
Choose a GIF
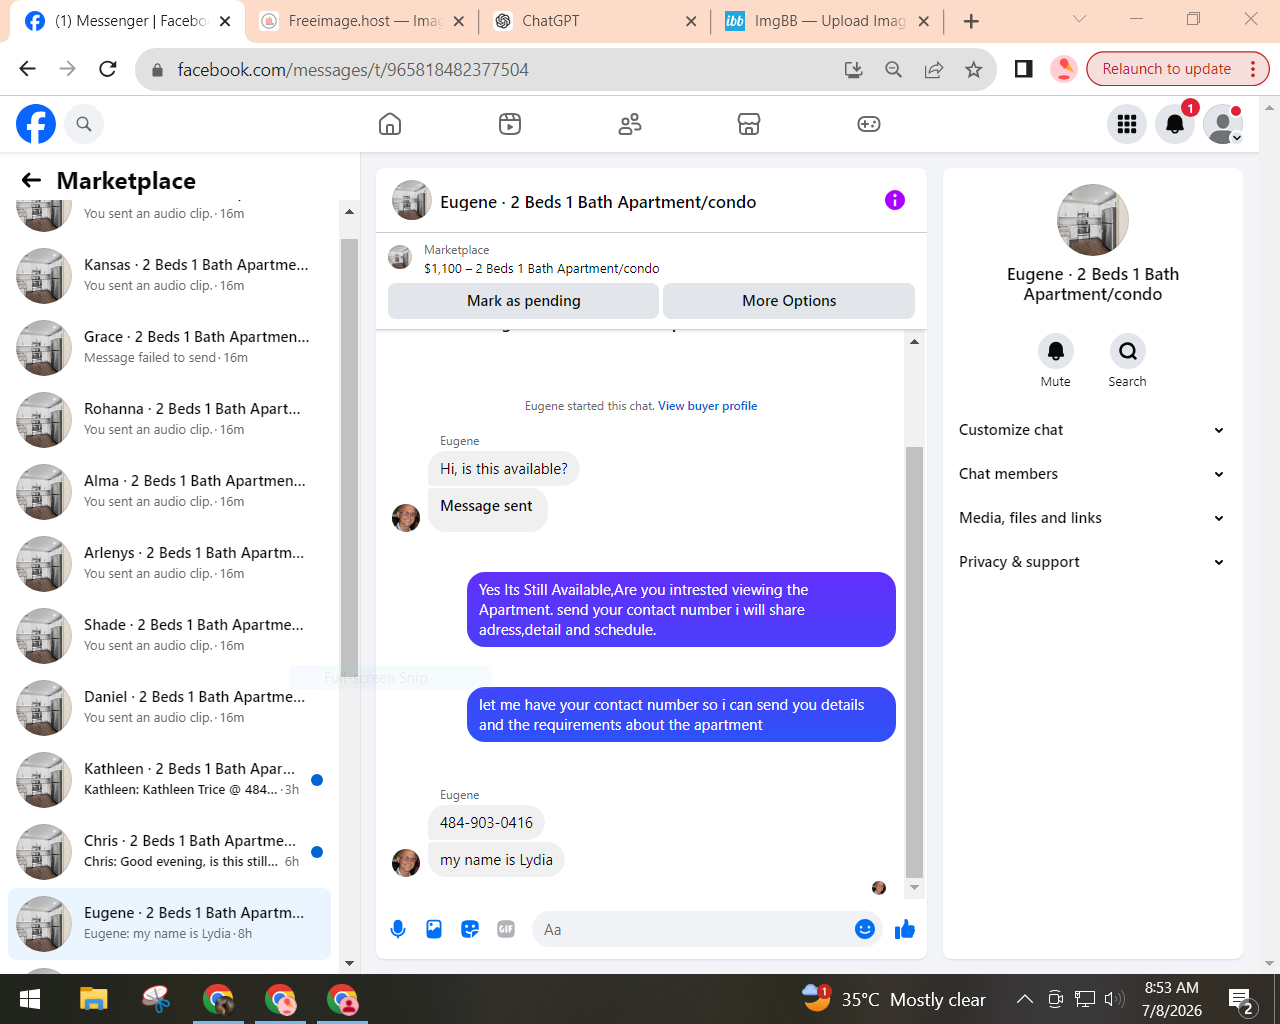pos(506,929)
